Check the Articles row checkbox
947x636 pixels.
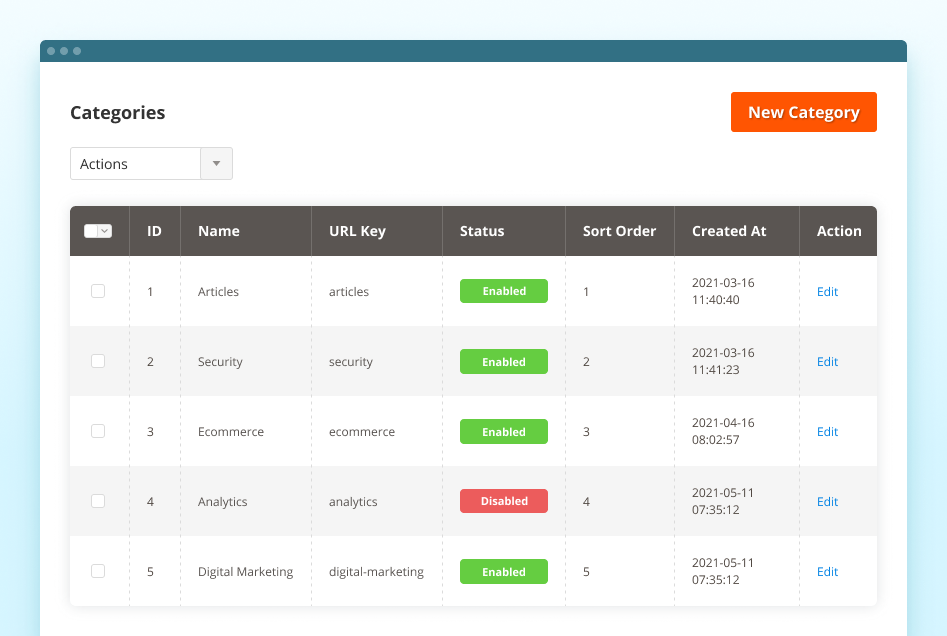tap(98, 291)
